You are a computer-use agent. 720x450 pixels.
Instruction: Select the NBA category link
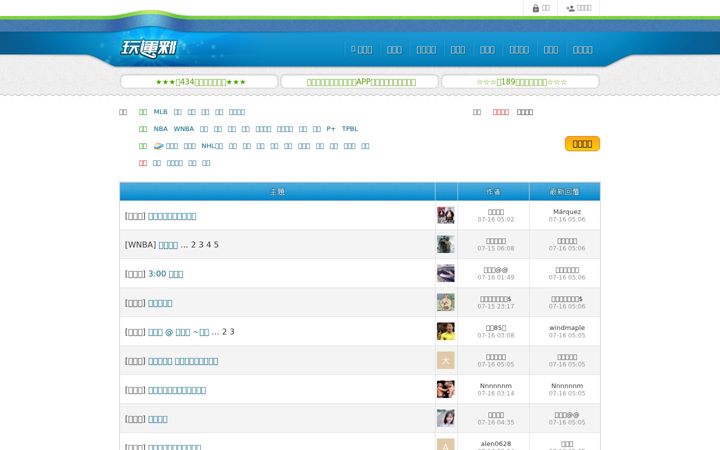click(x=160, y=129)
